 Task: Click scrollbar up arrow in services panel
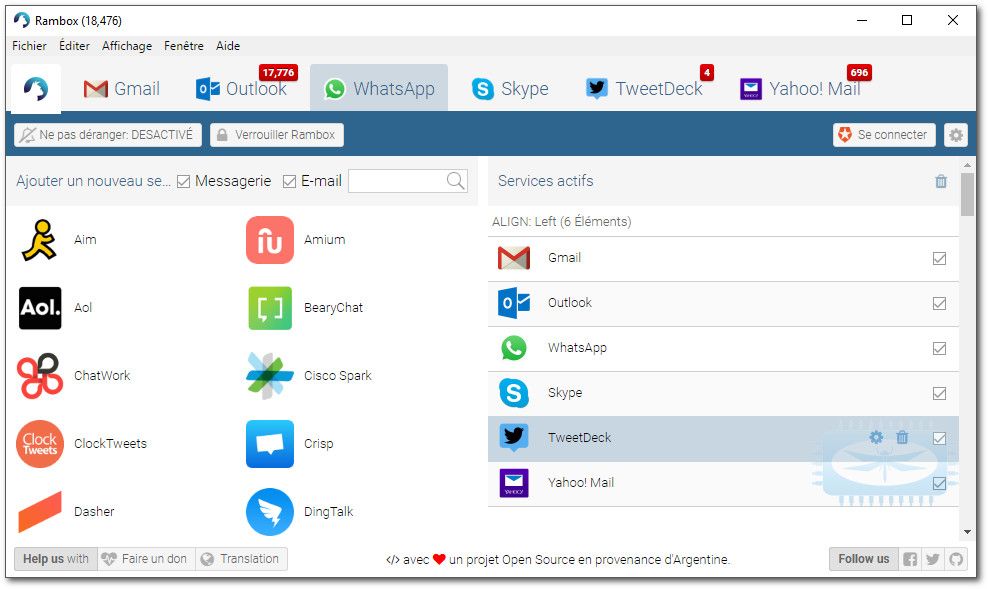tap(967, 165)
